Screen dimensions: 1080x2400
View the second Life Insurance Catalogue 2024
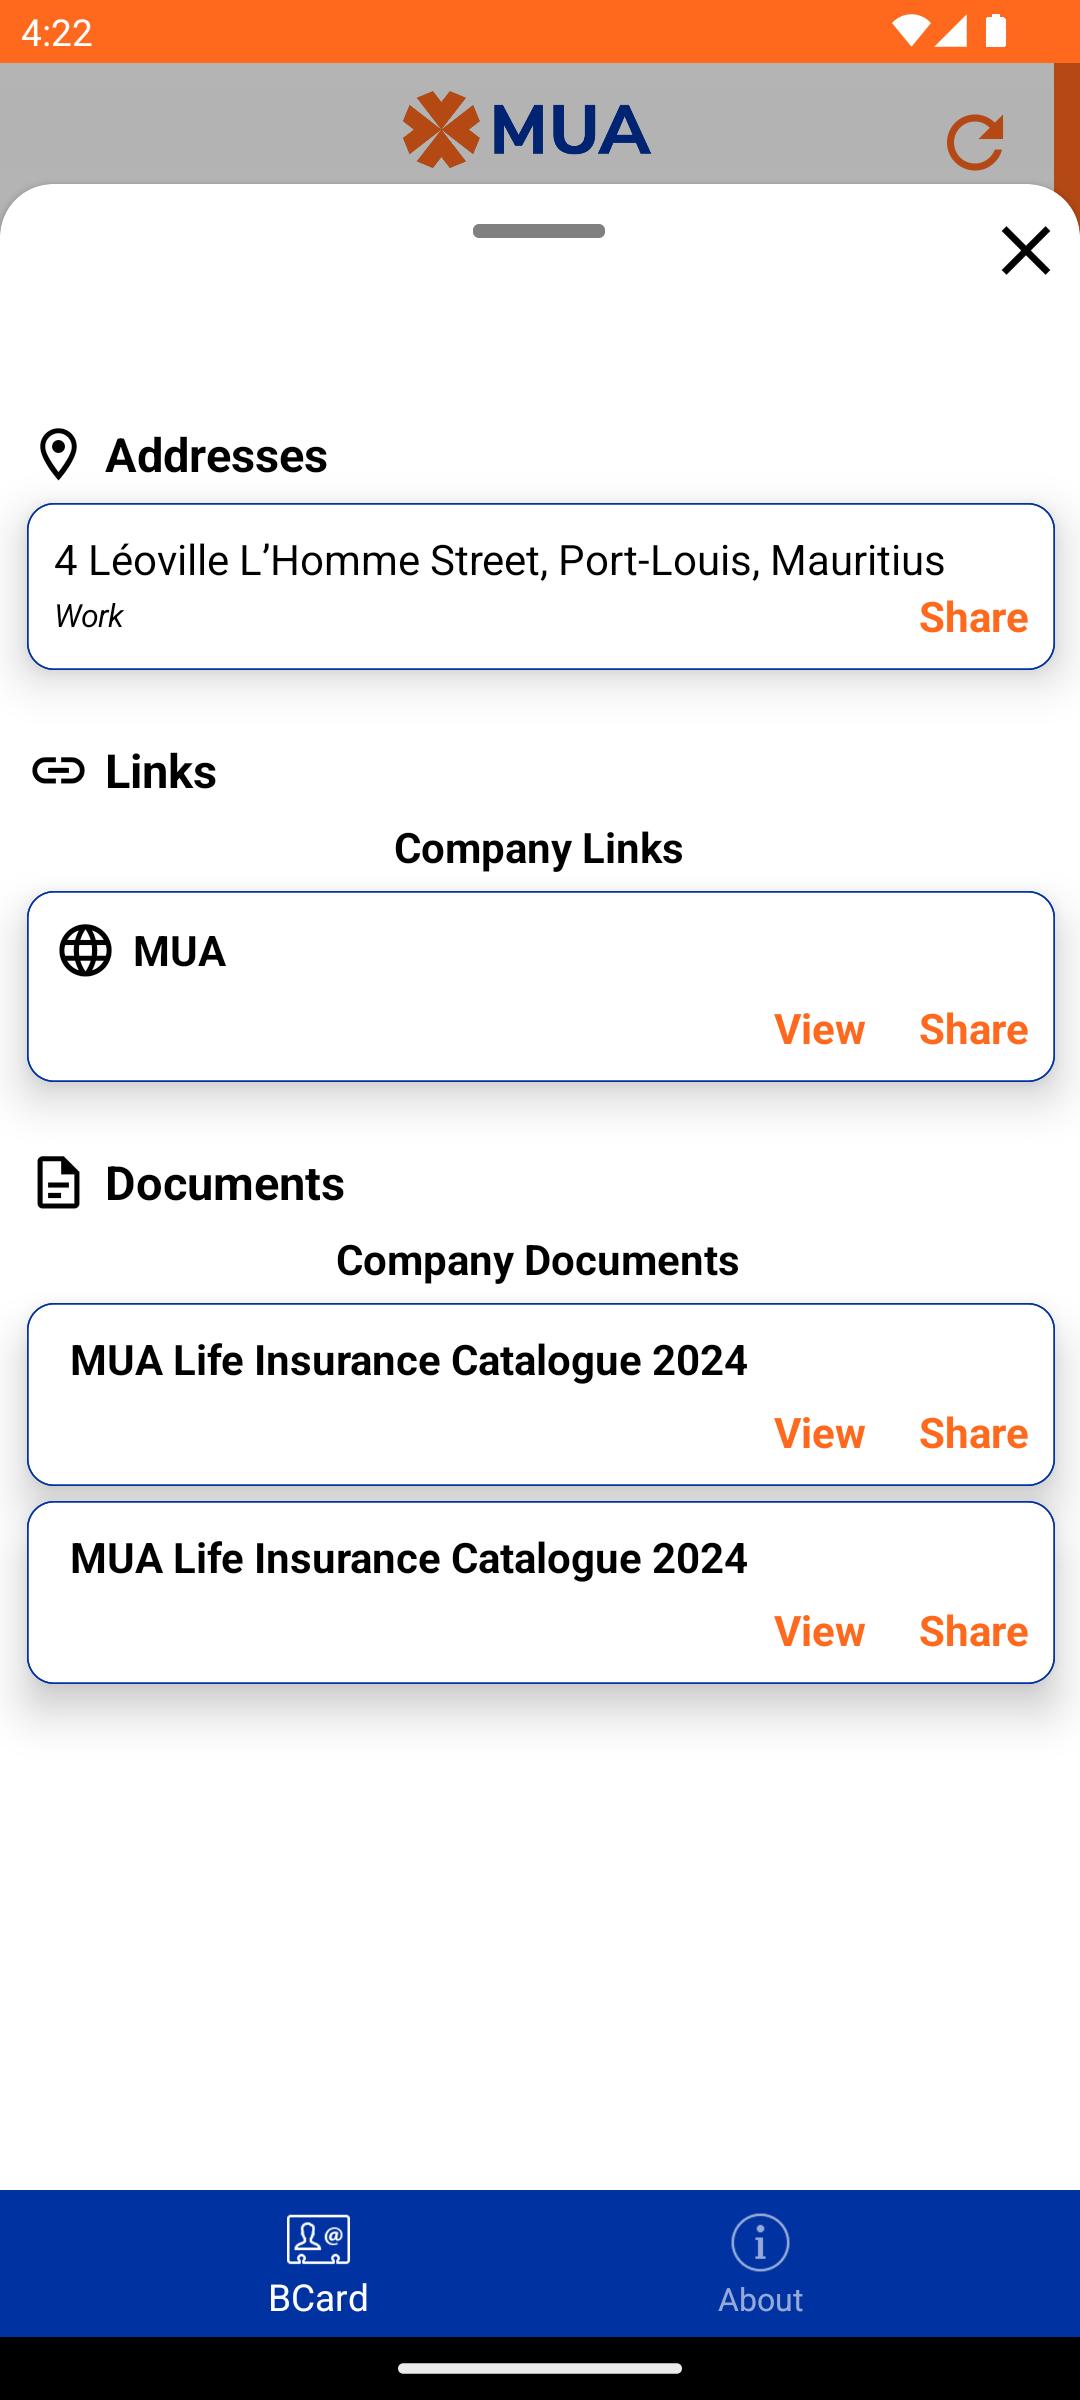(x=819, y=1631)
